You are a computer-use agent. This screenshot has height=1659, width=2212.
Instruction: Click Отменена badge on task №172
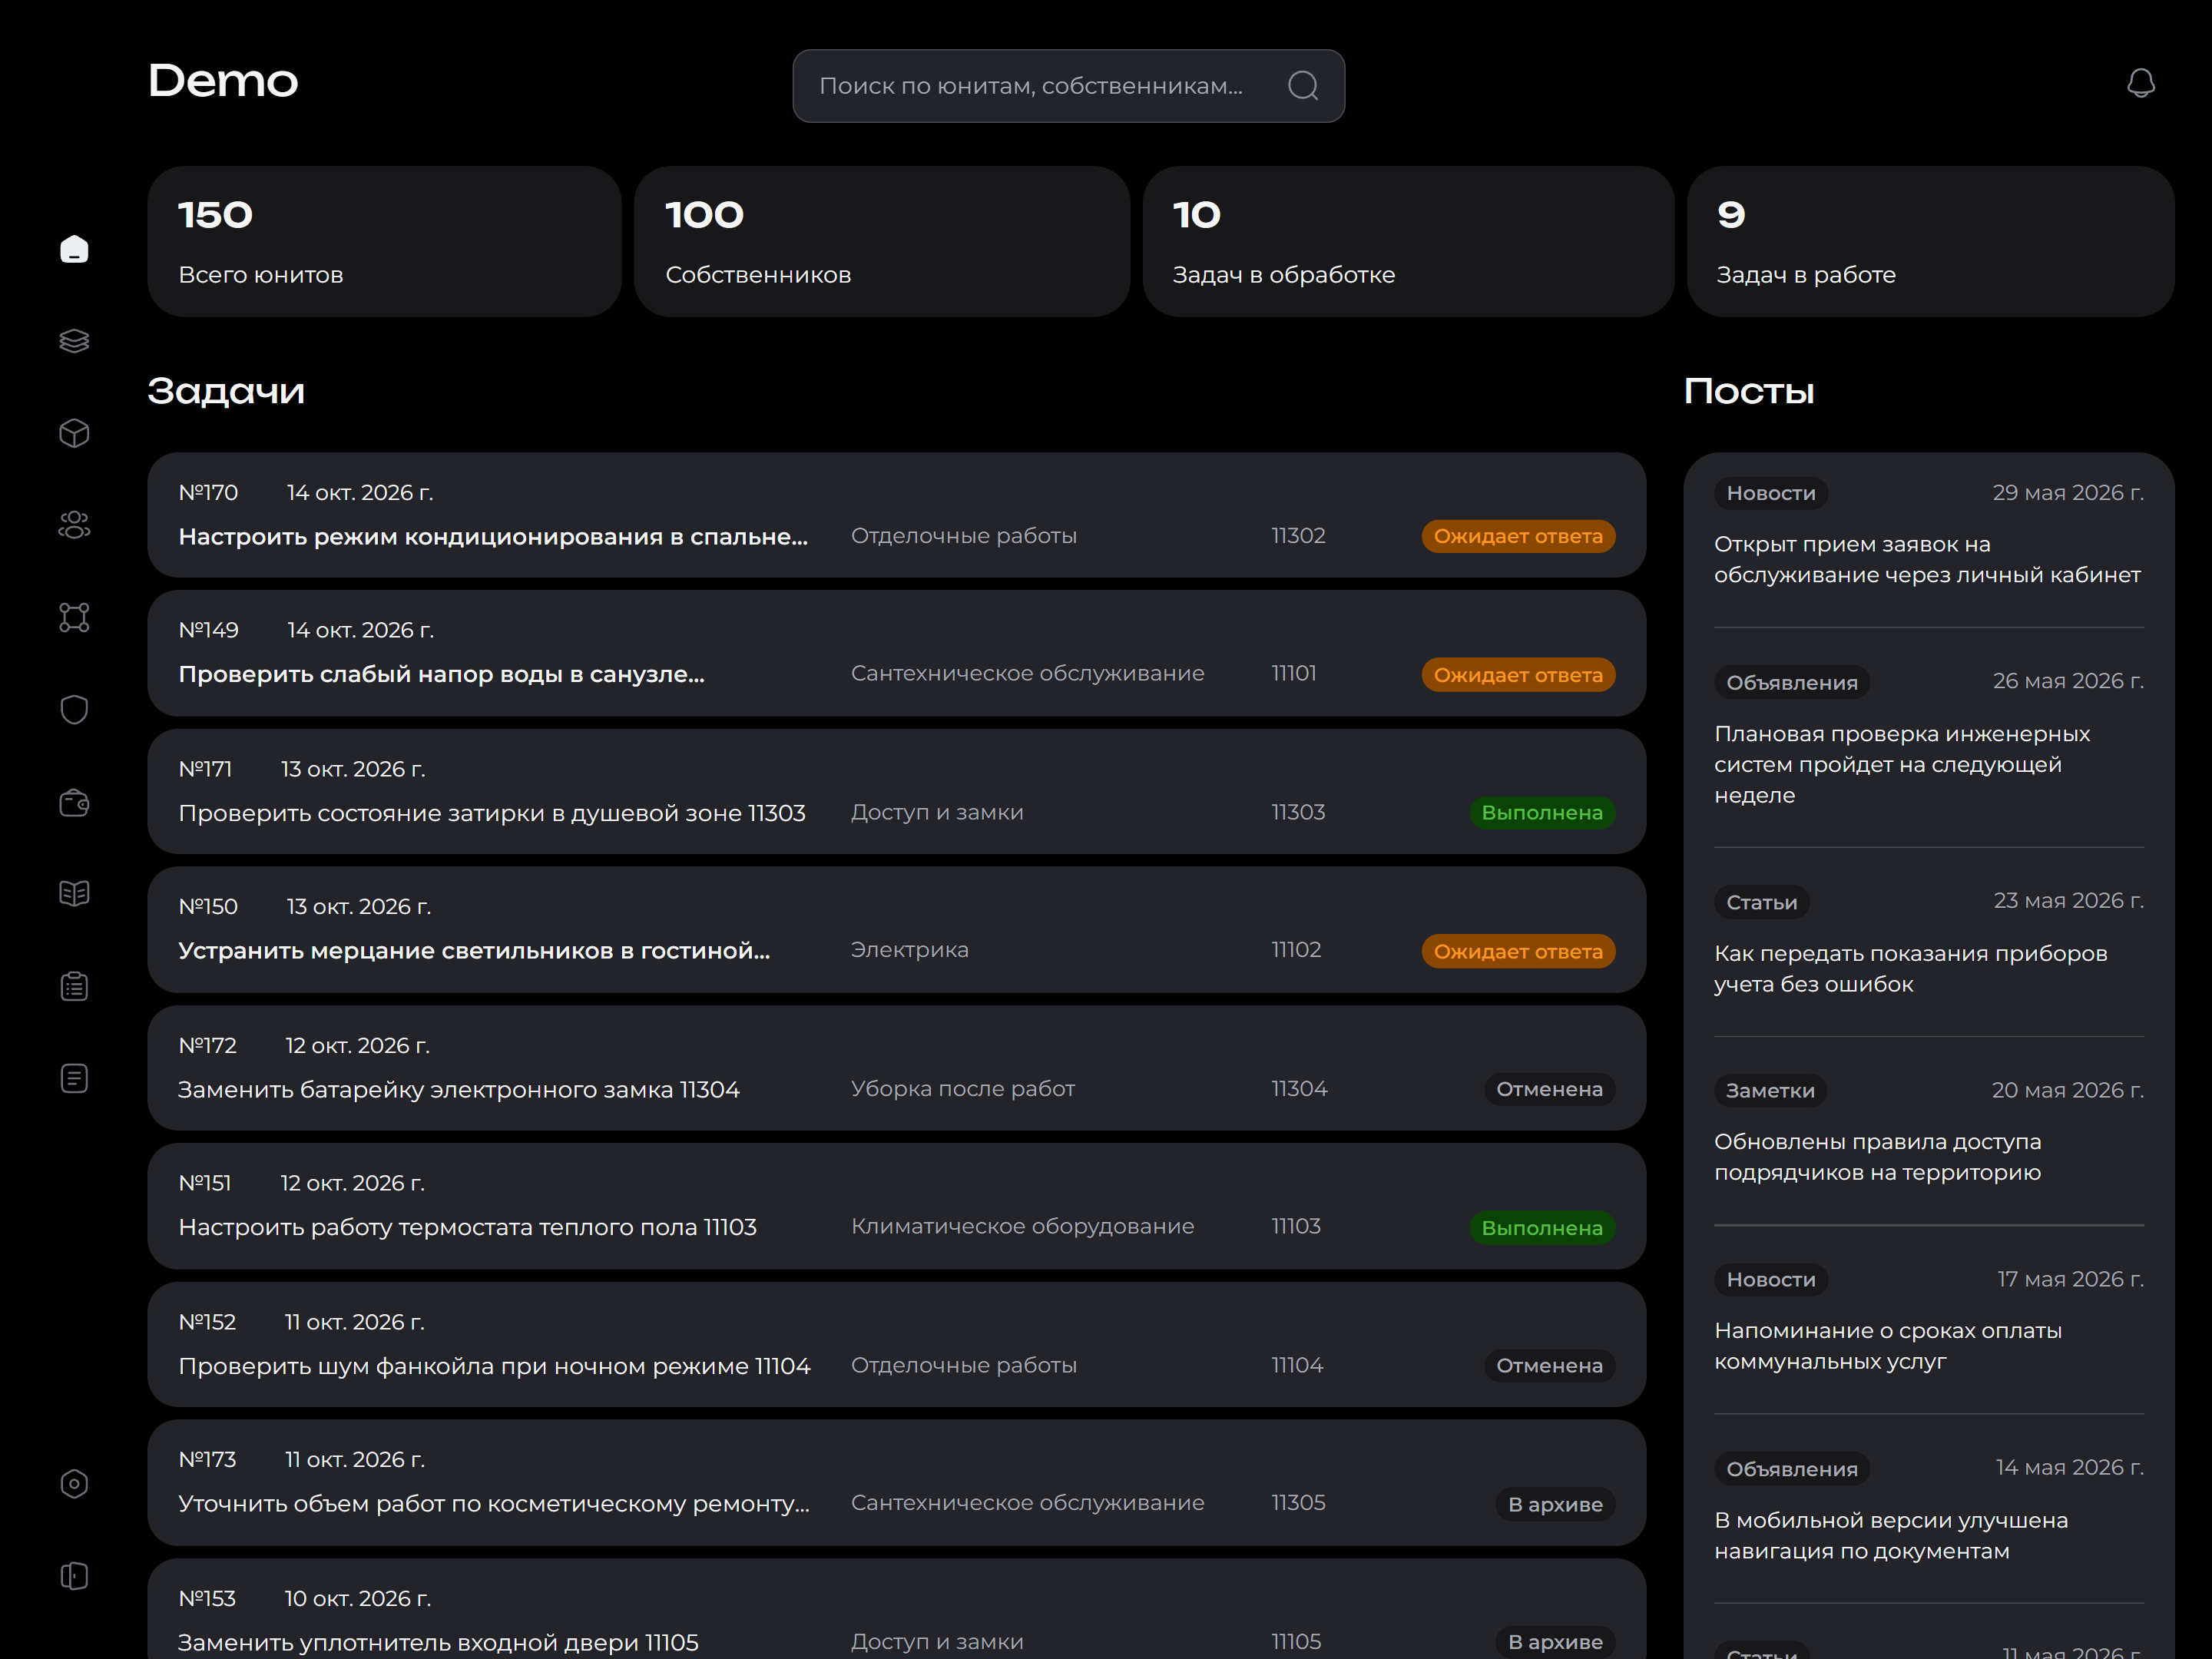coord(1549,1089)
